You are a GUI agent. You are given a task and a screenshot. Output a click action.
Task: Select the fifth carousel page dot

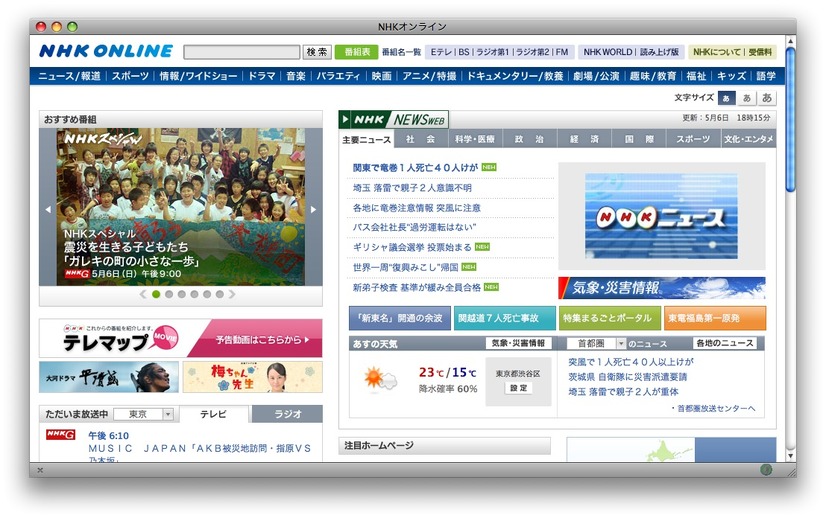tap(206, 294)
